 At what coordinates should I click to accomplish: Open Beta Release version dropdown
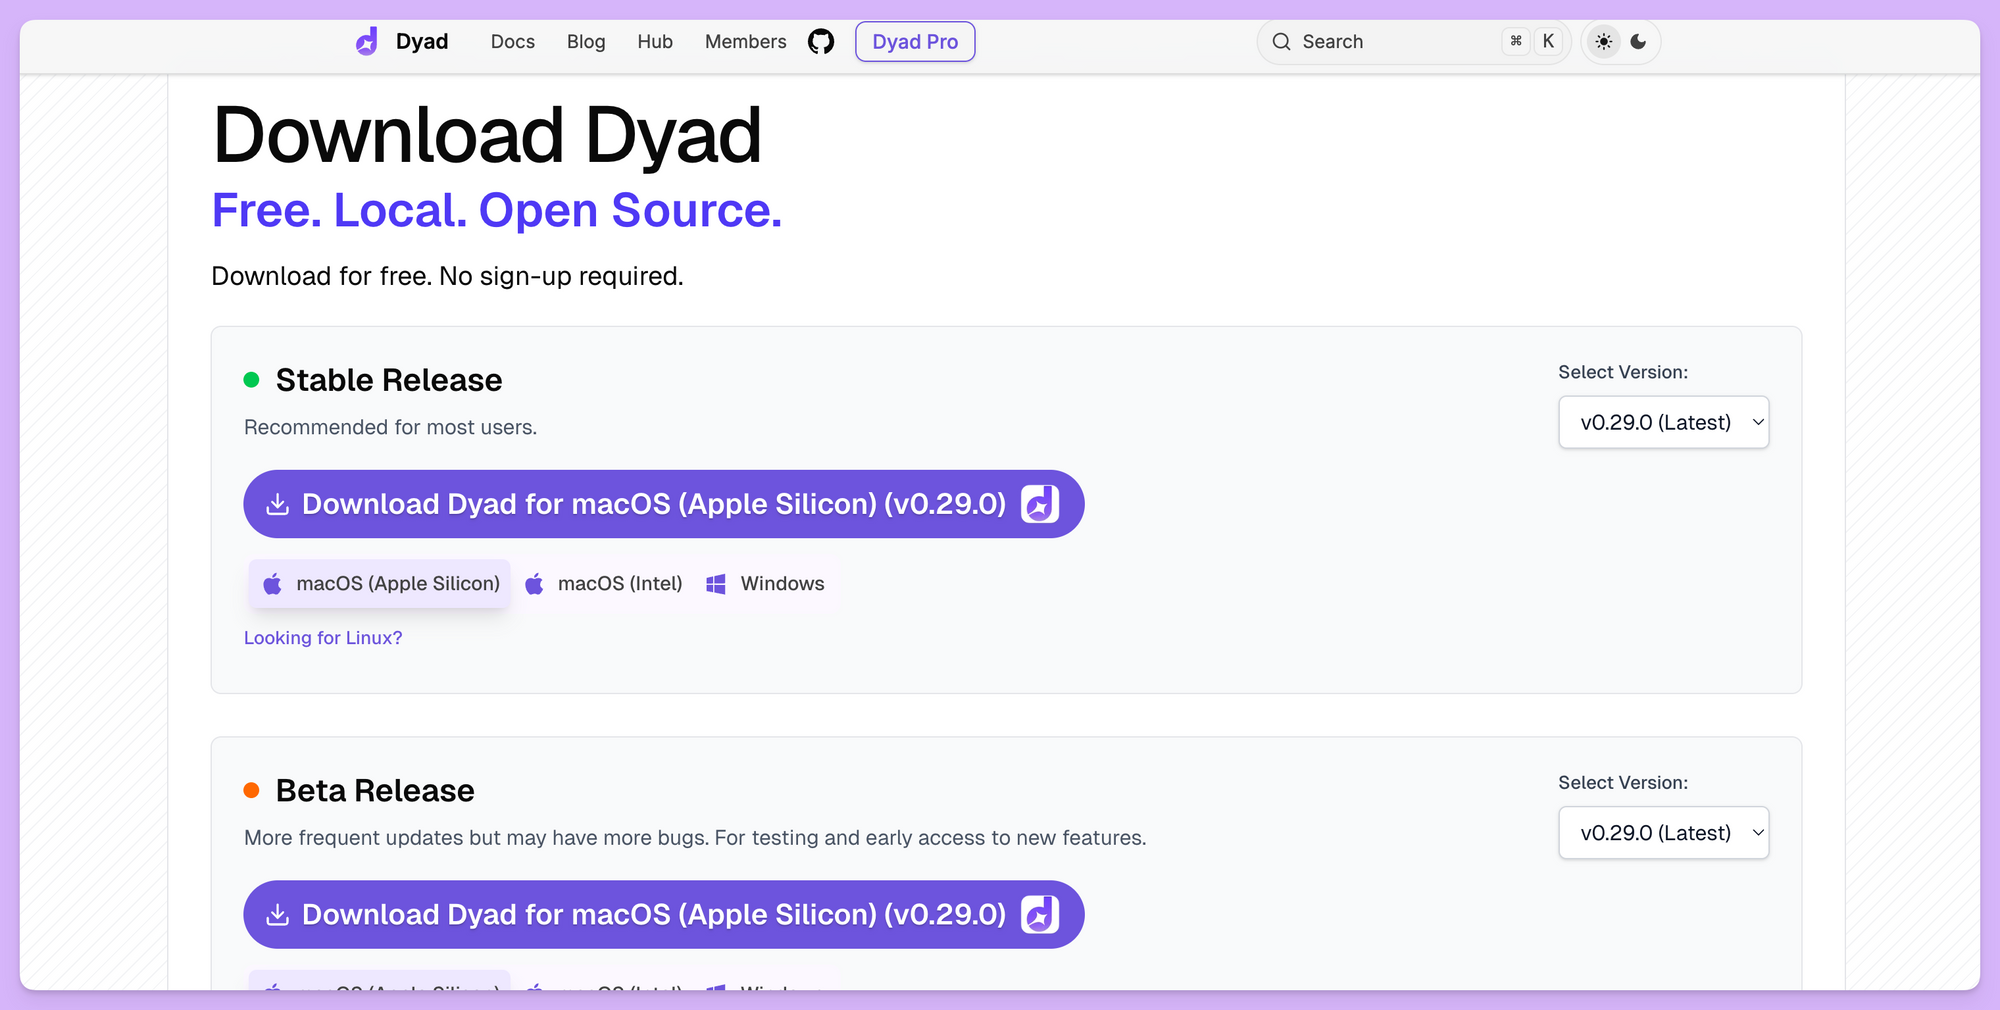tap(1663, 833)
